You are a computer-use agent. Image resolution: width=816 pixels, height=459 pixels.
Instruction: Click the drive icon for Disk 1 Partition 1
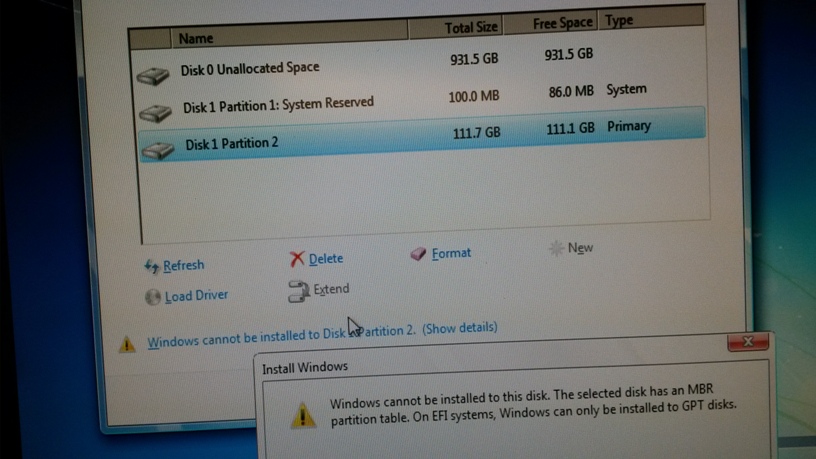click(156, 113)
